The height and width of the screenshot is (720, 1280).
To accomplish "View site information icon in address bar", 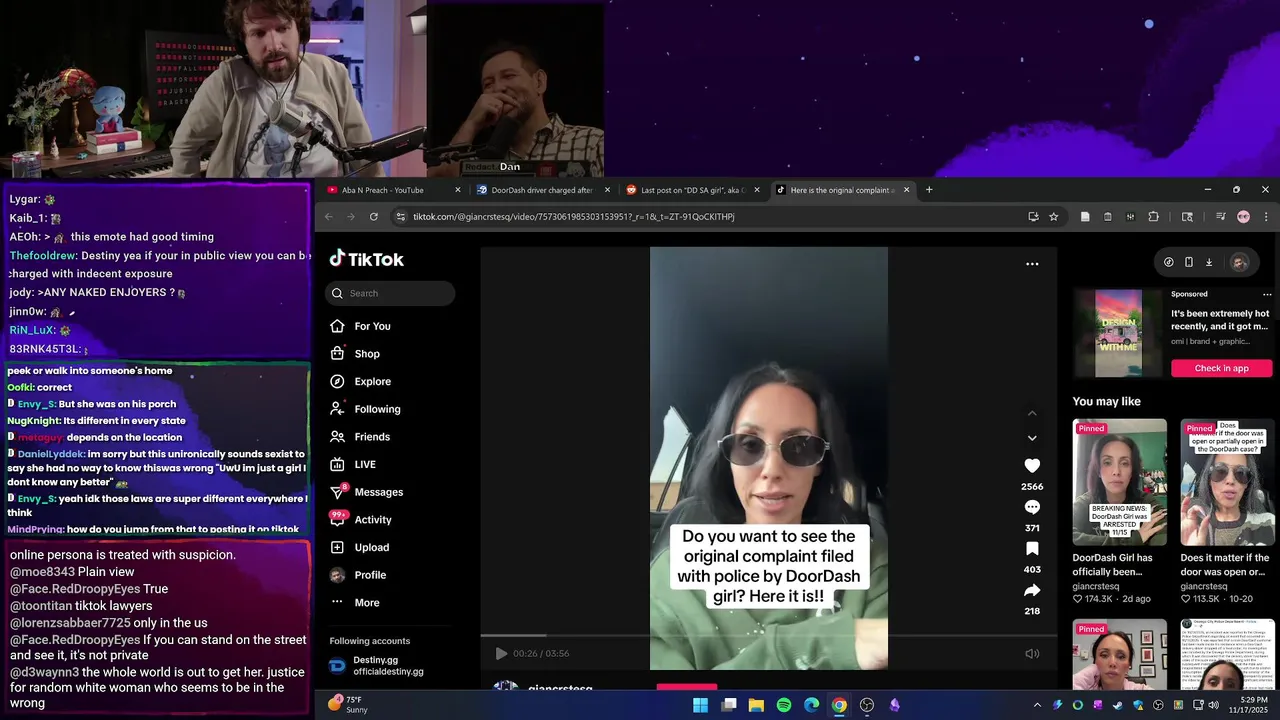I will 401,216.
